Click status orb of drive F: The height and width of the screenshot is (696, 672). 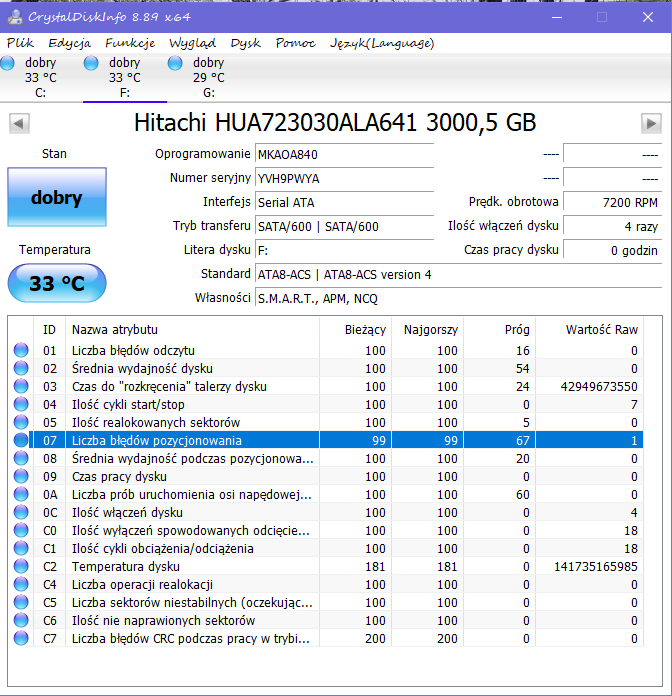click(x=91, y=63)
